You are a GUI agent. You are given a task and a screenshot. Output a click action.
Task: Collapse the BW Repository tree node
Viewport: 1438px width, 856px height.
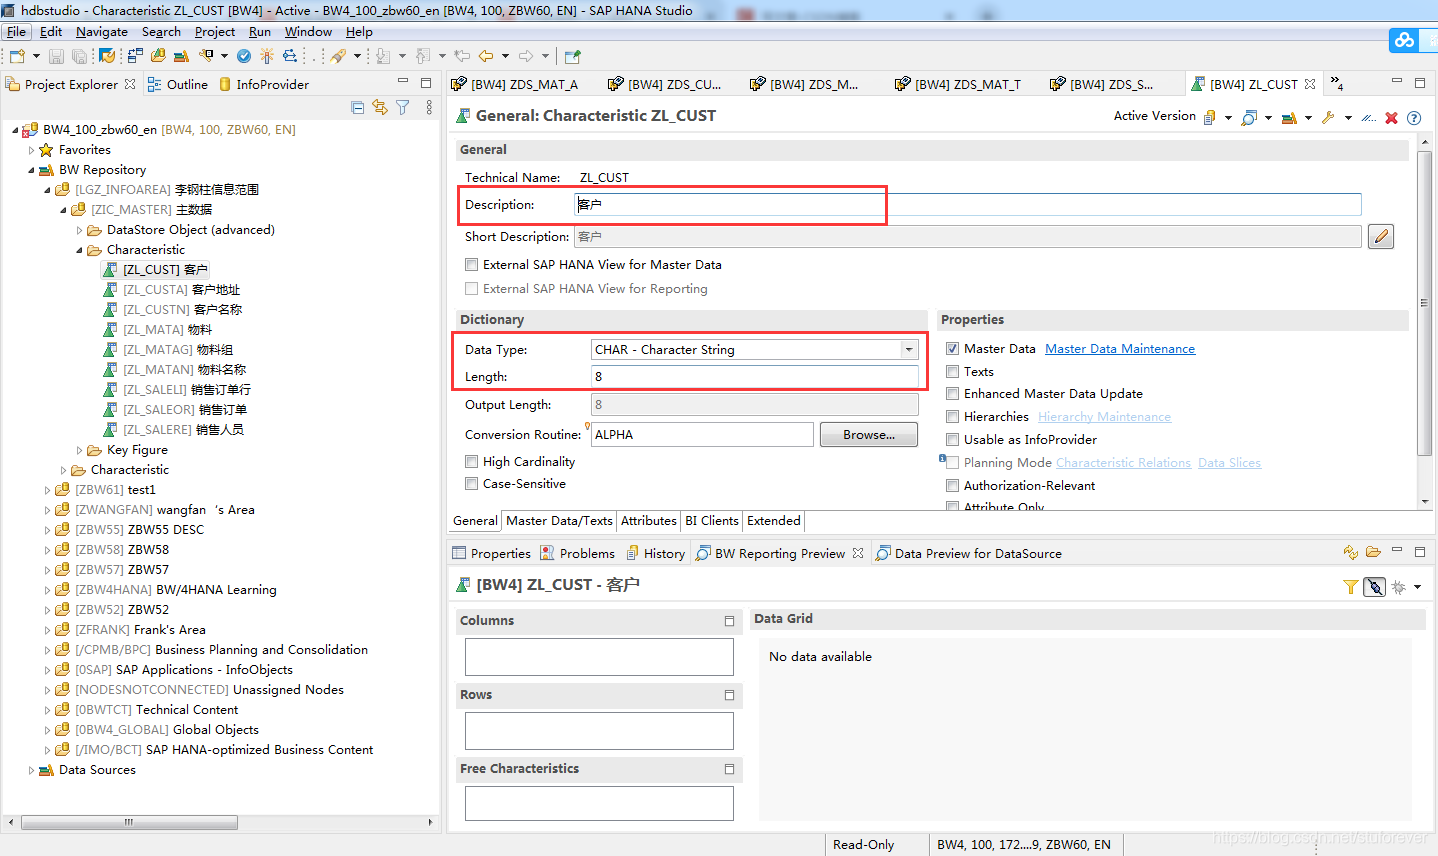point(31,170)
